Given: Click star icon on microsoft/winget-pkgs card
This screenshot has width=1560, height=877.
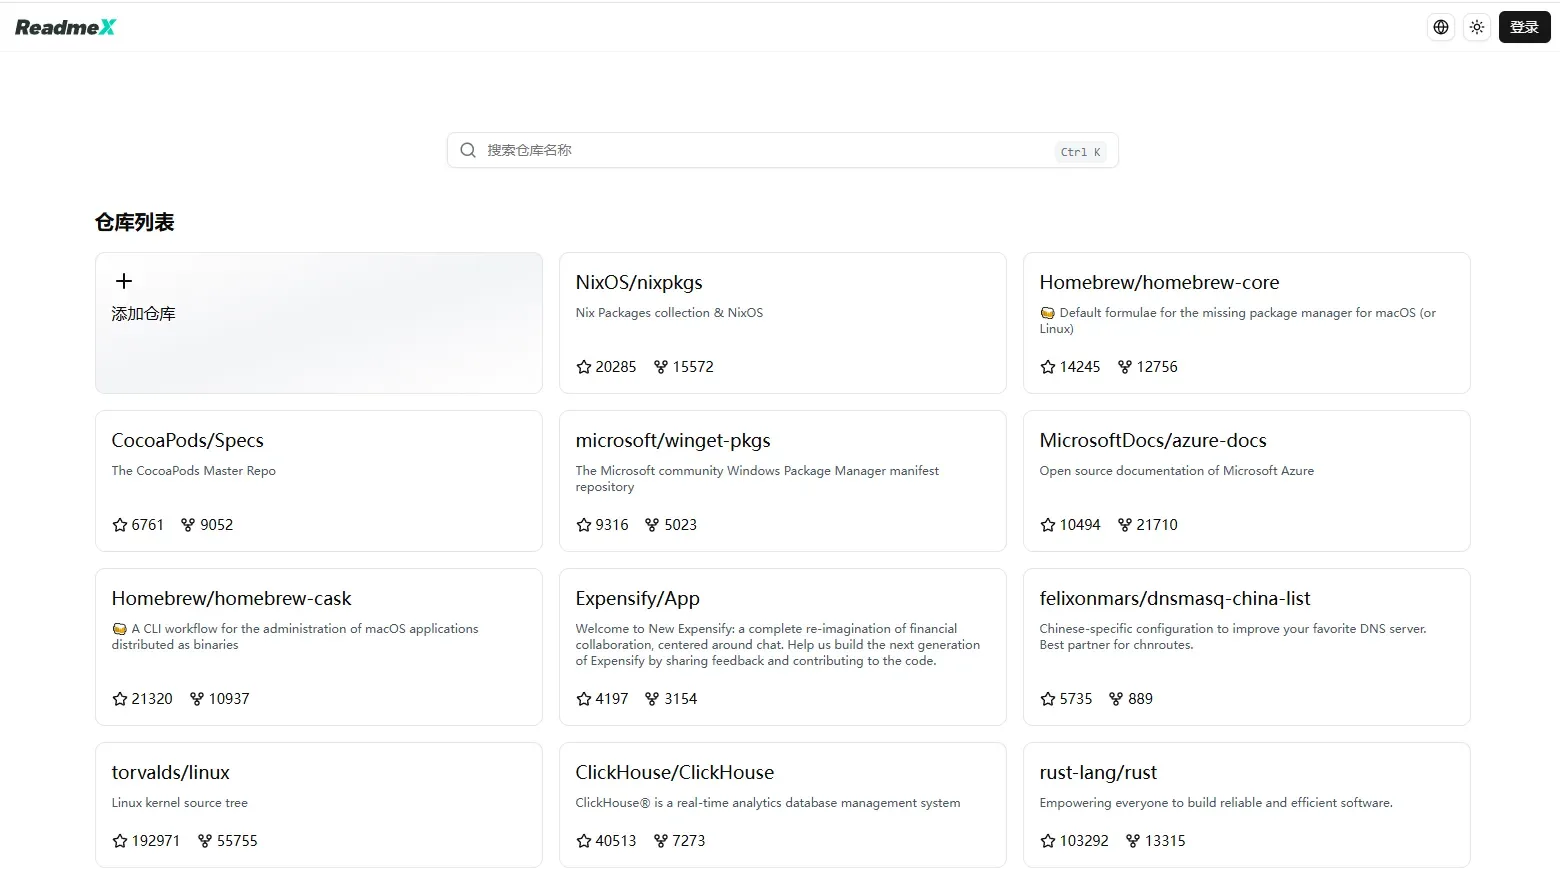Looking at the screenshot, I should click(x=584, y=525).
